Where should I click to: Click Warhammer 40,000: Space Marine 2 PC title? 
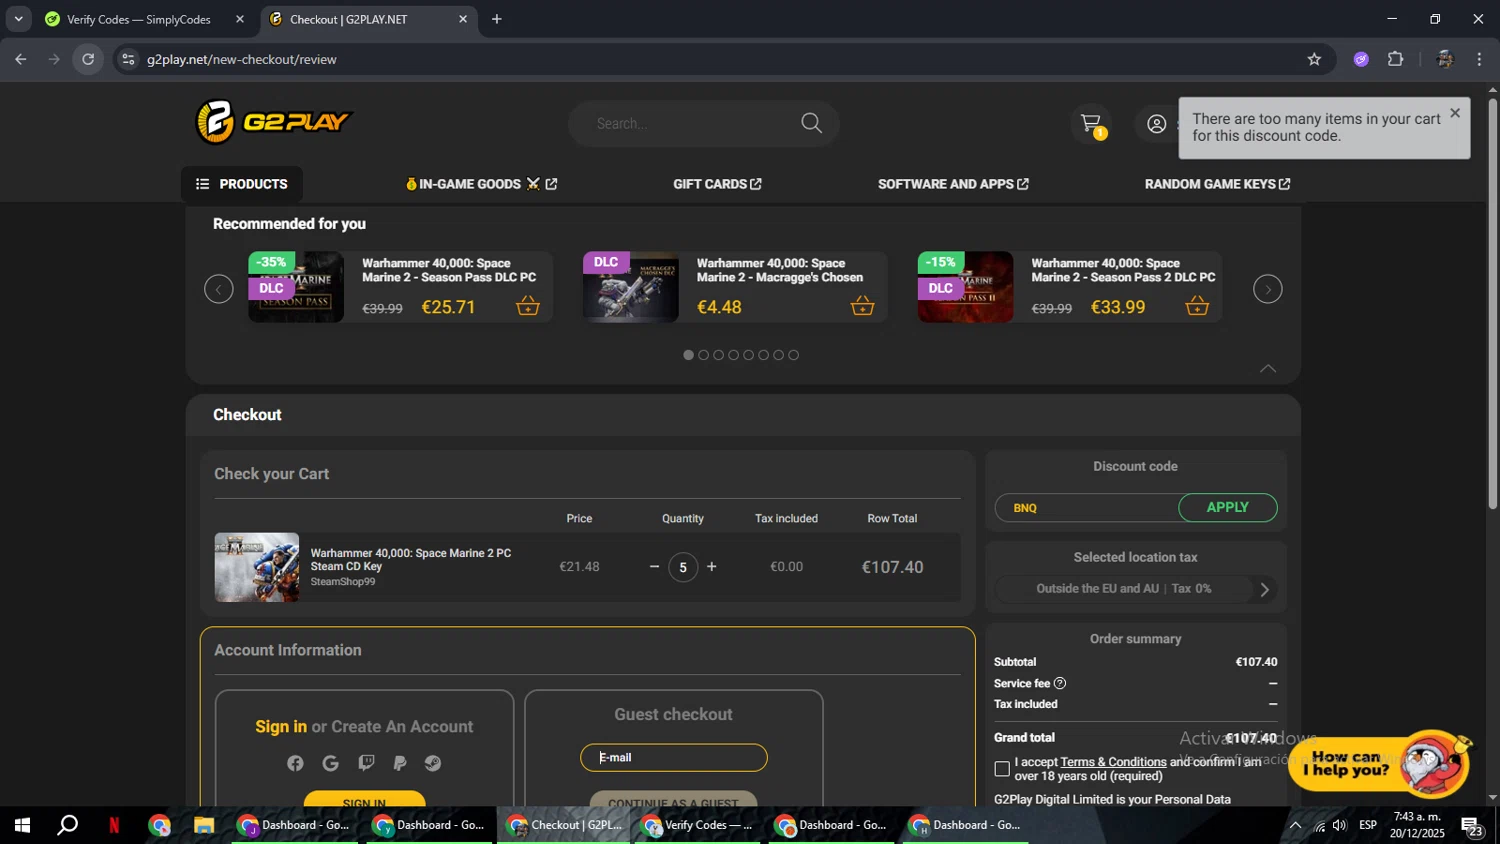pyautogui.click(x=410, y=559)
